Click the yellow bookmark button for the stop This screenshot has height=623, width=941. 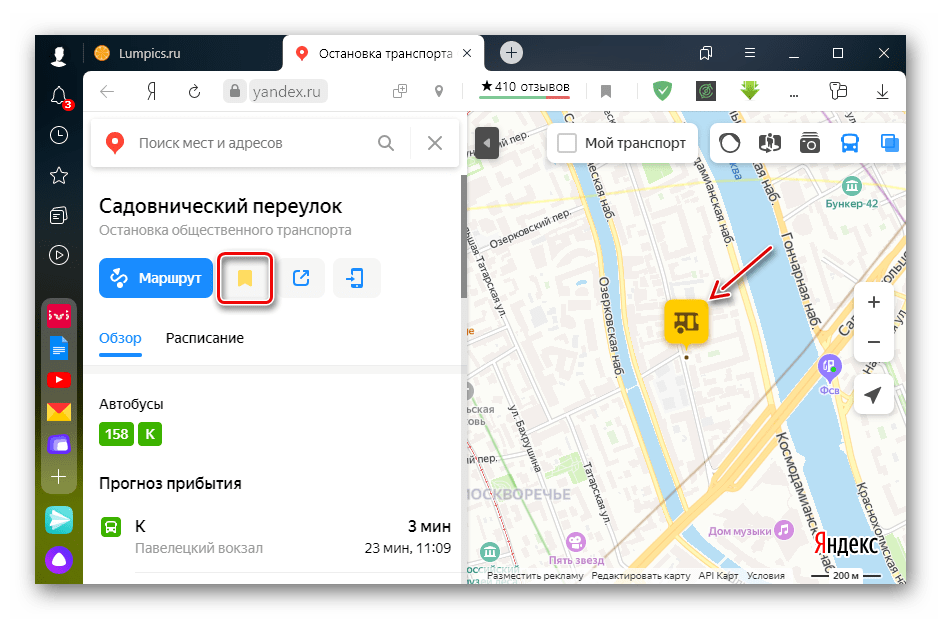[245, 279]
